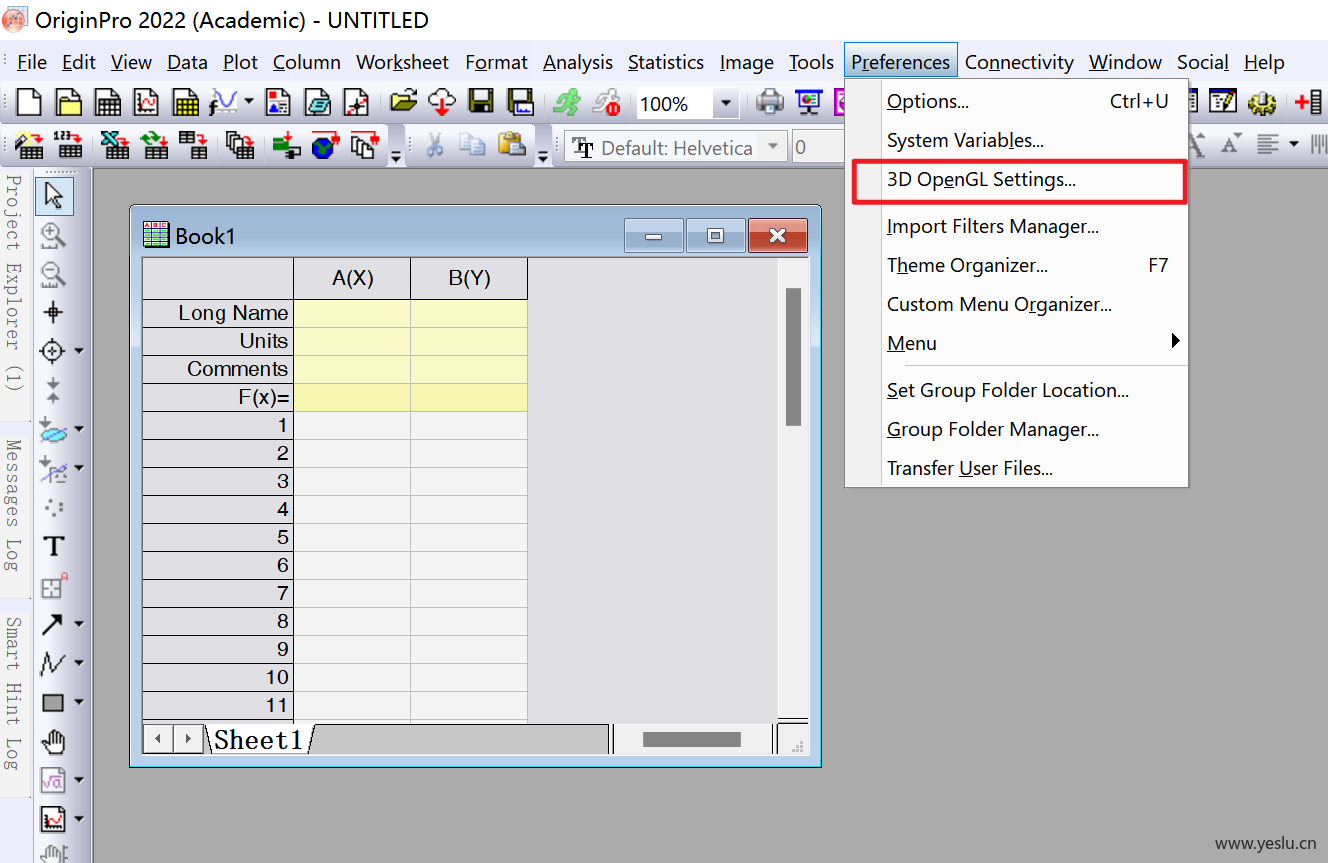Click the cloud download icon
The height and width of the screenshot is (863, 1328).
click(441, 102)
